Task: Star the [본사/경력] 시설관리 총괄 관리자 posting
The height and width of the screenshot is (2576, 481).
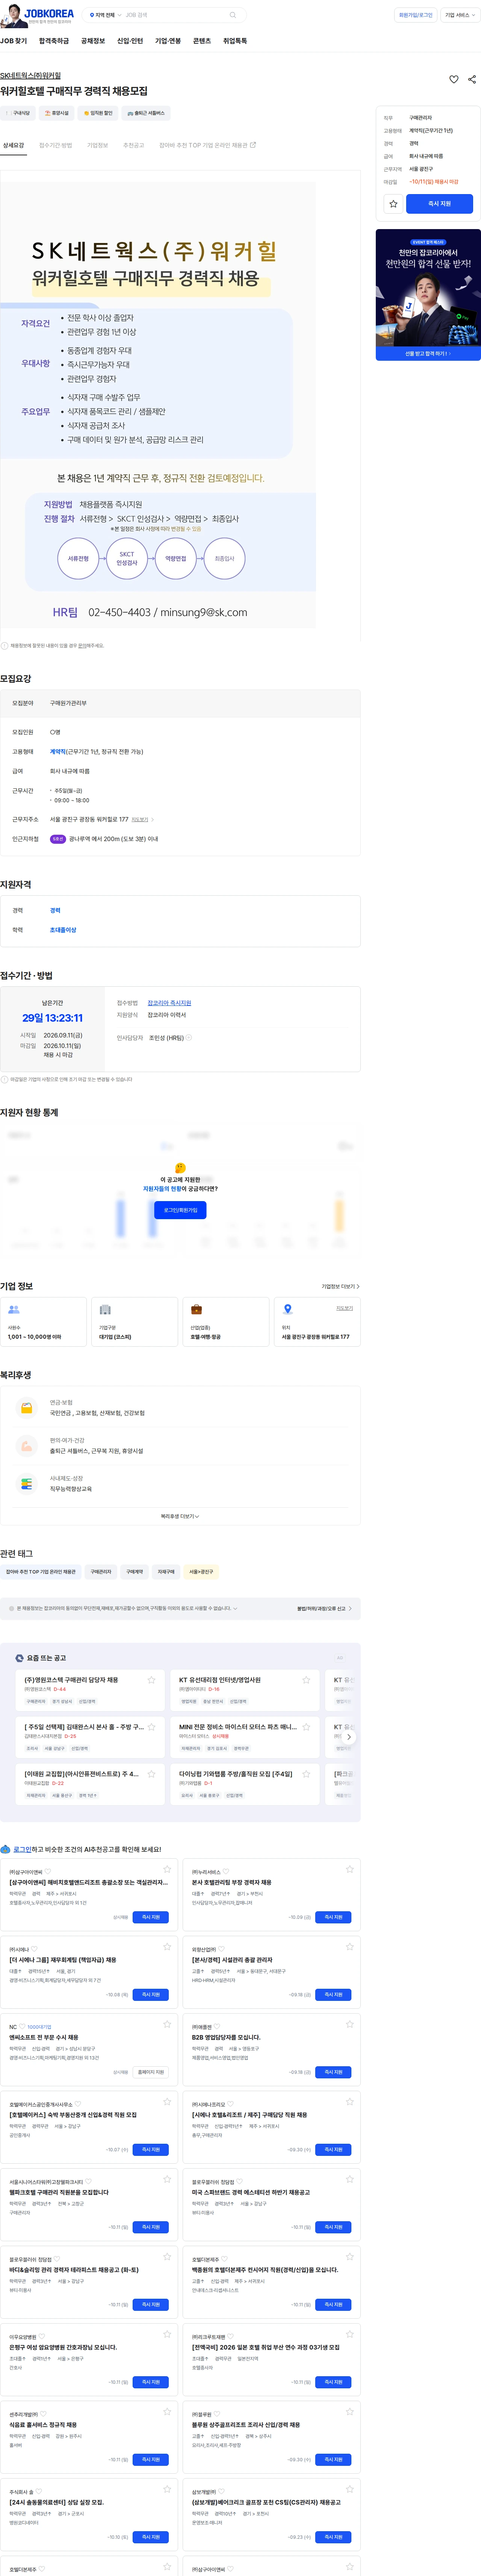Action: click(x=350, y=1947)
